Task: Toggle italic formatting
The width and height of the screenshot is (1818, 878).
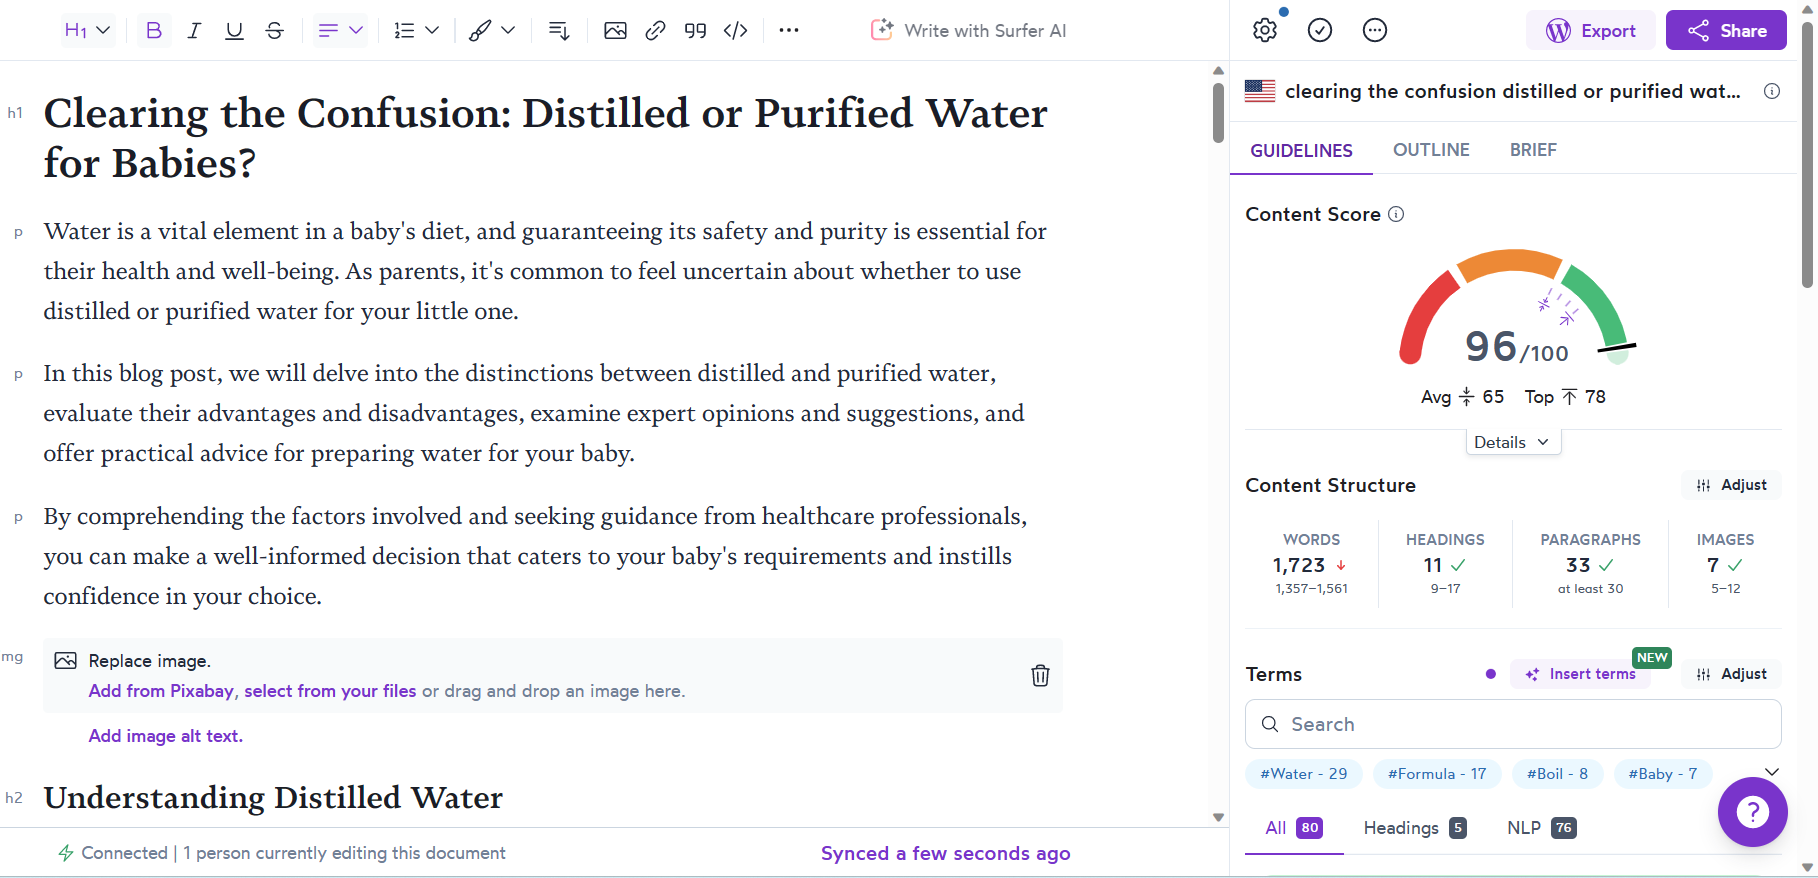Action: click(194, 31)
